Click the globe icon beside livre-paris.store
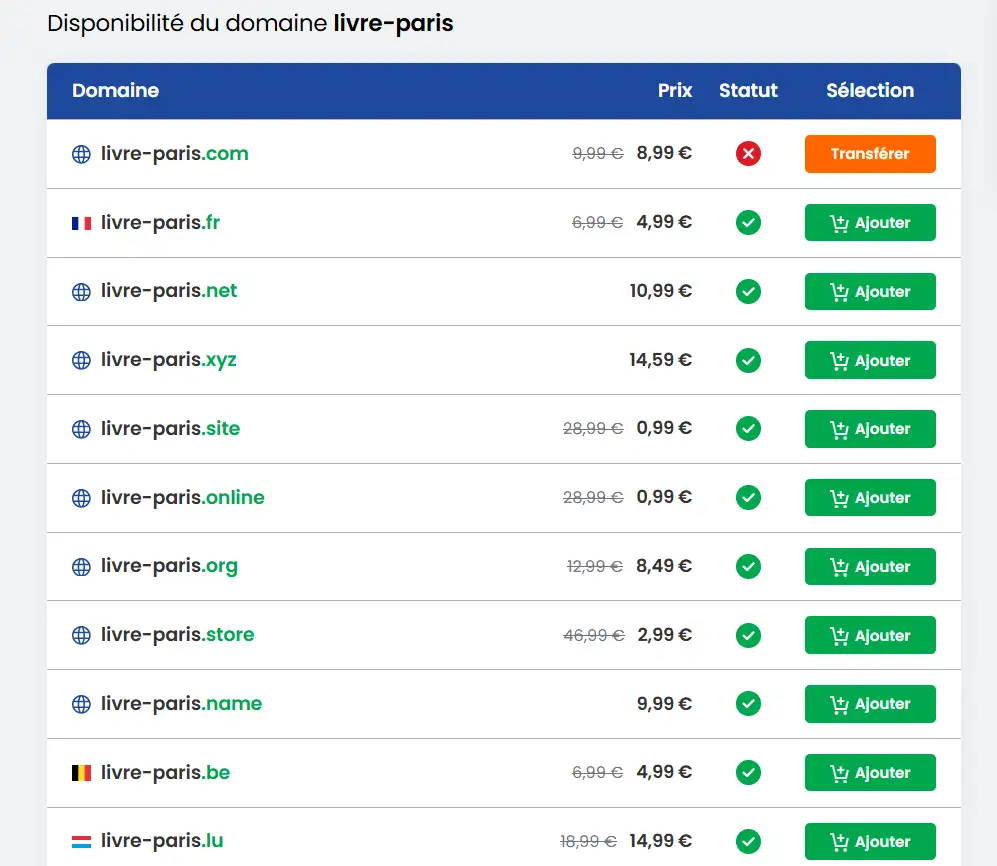997x866 pixels. point(81,635)
